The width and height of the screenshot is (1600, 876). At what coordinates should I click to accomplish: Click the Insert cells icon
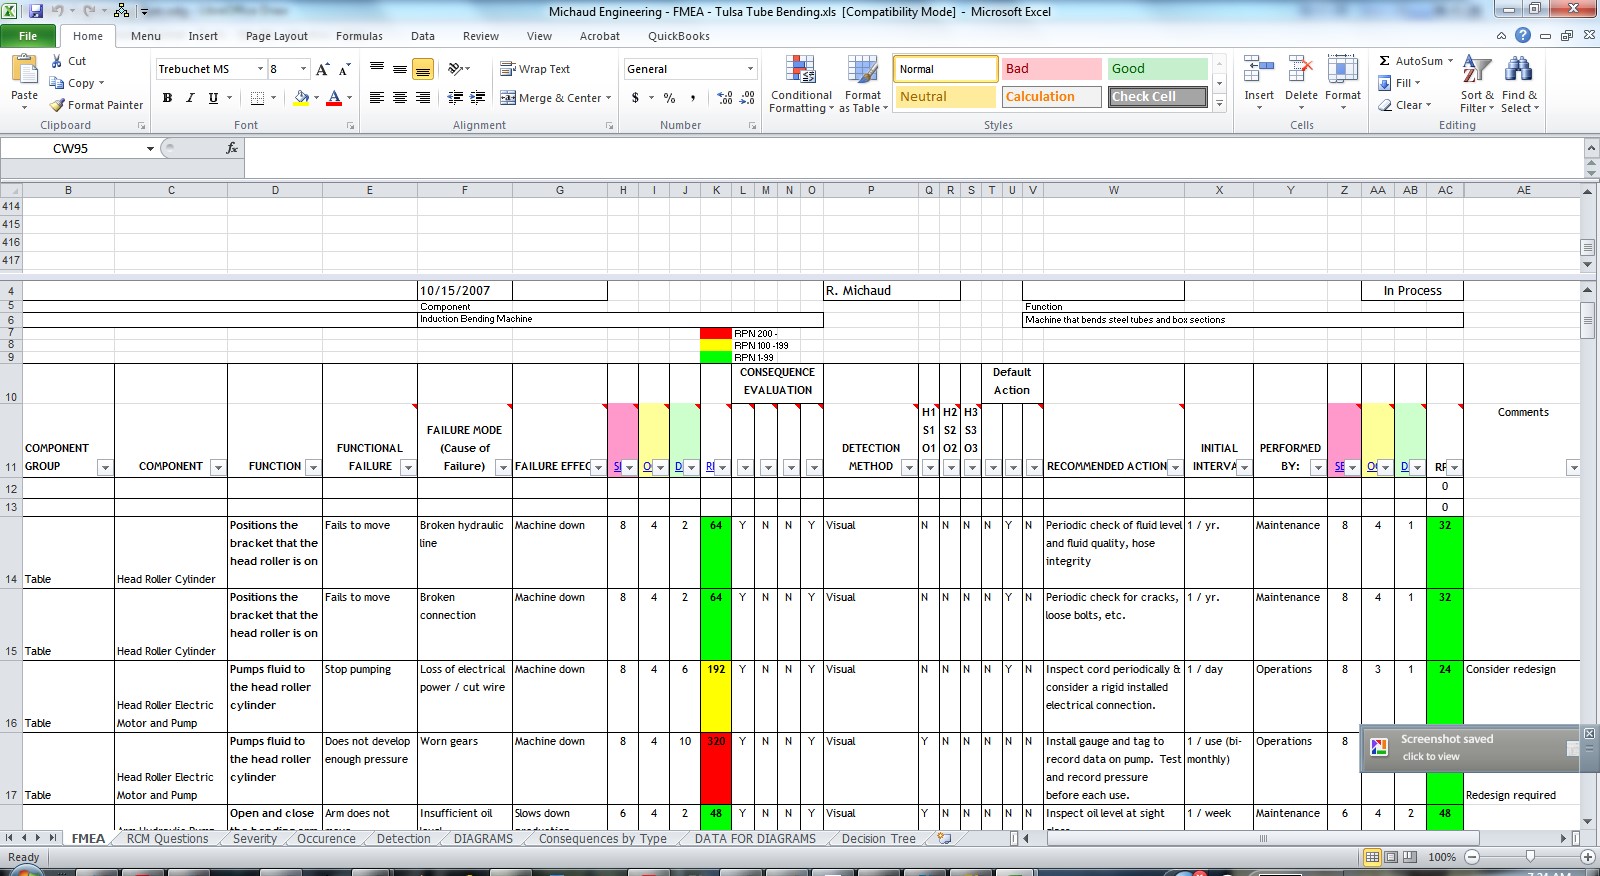pyautogui.click(x=1259, y=72)
